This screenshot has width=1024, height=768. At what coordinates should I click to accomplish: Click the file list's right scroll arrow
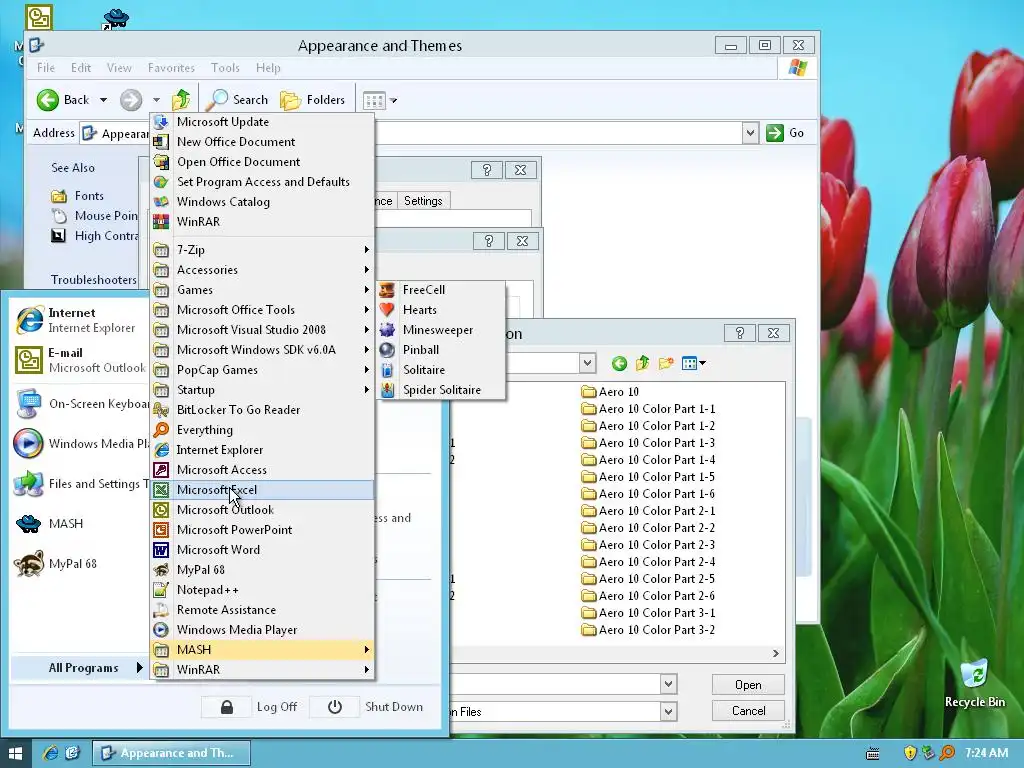[x=775, y=653]
